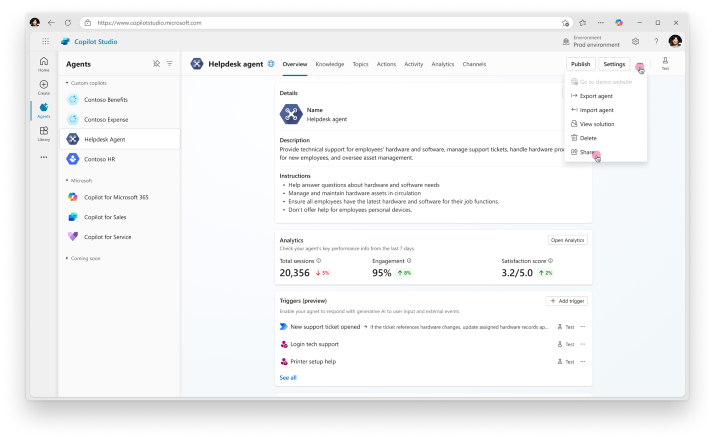The width and height of the screenshot is (715, 440).
Task: Choose Delete from the menu
Action: coord(606,138)
